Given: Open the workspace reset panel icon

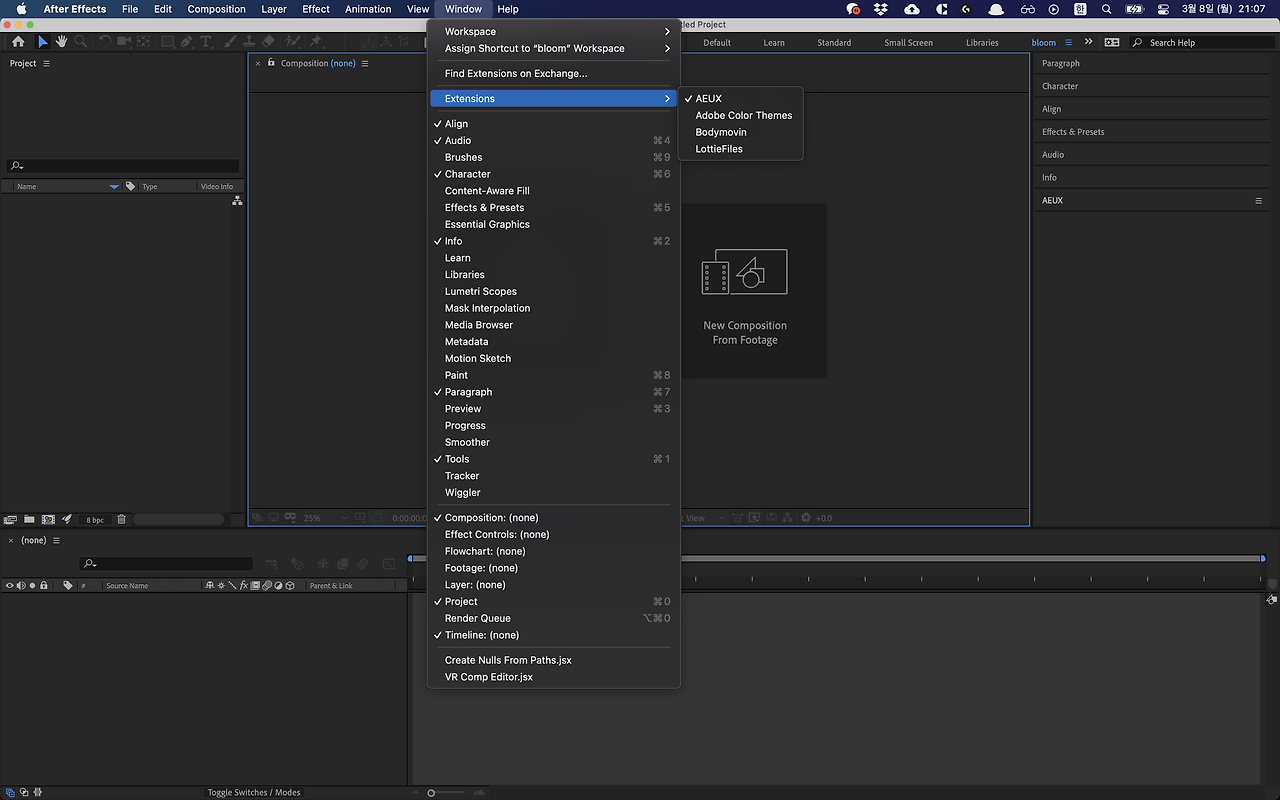Looking at the screenshot, I should pos(1112,43).
